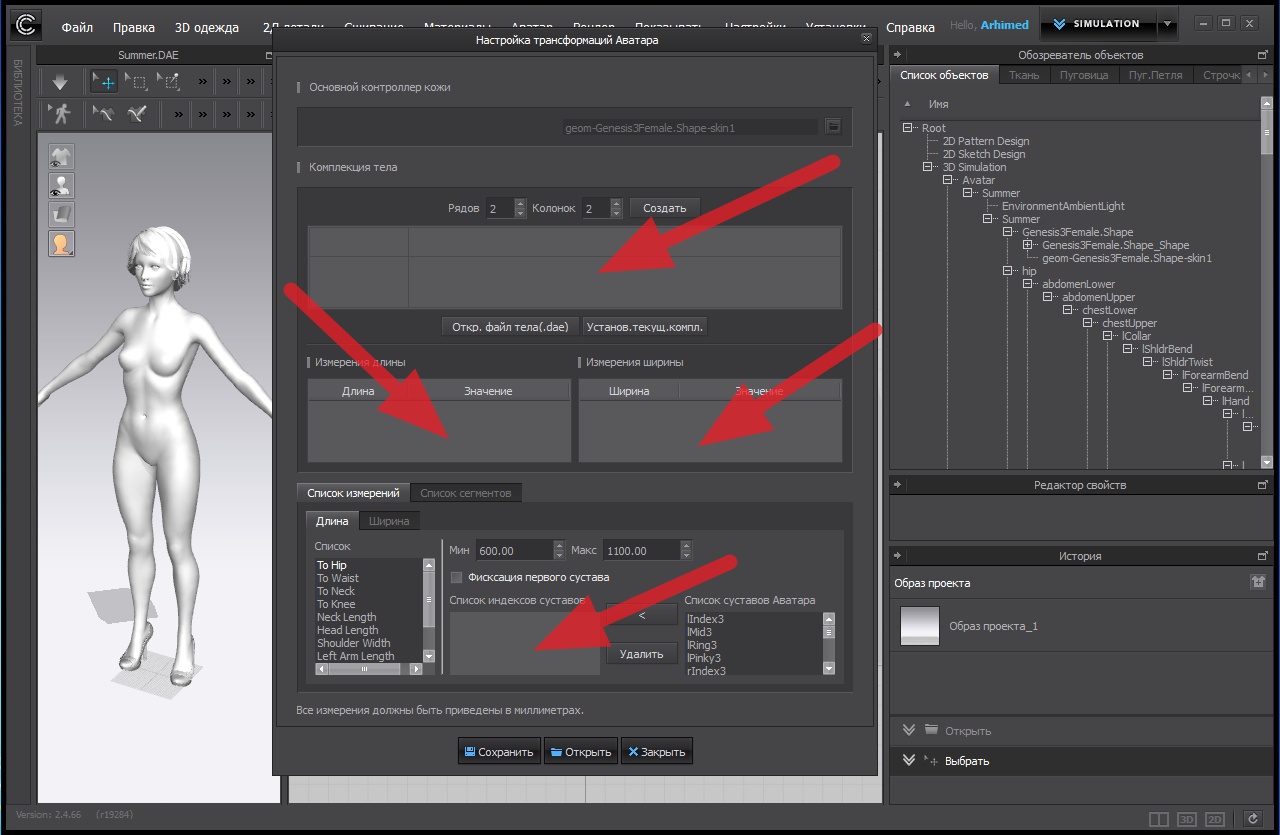
Task: Collapse the hip node in object tree
Action: [1009, 271]
